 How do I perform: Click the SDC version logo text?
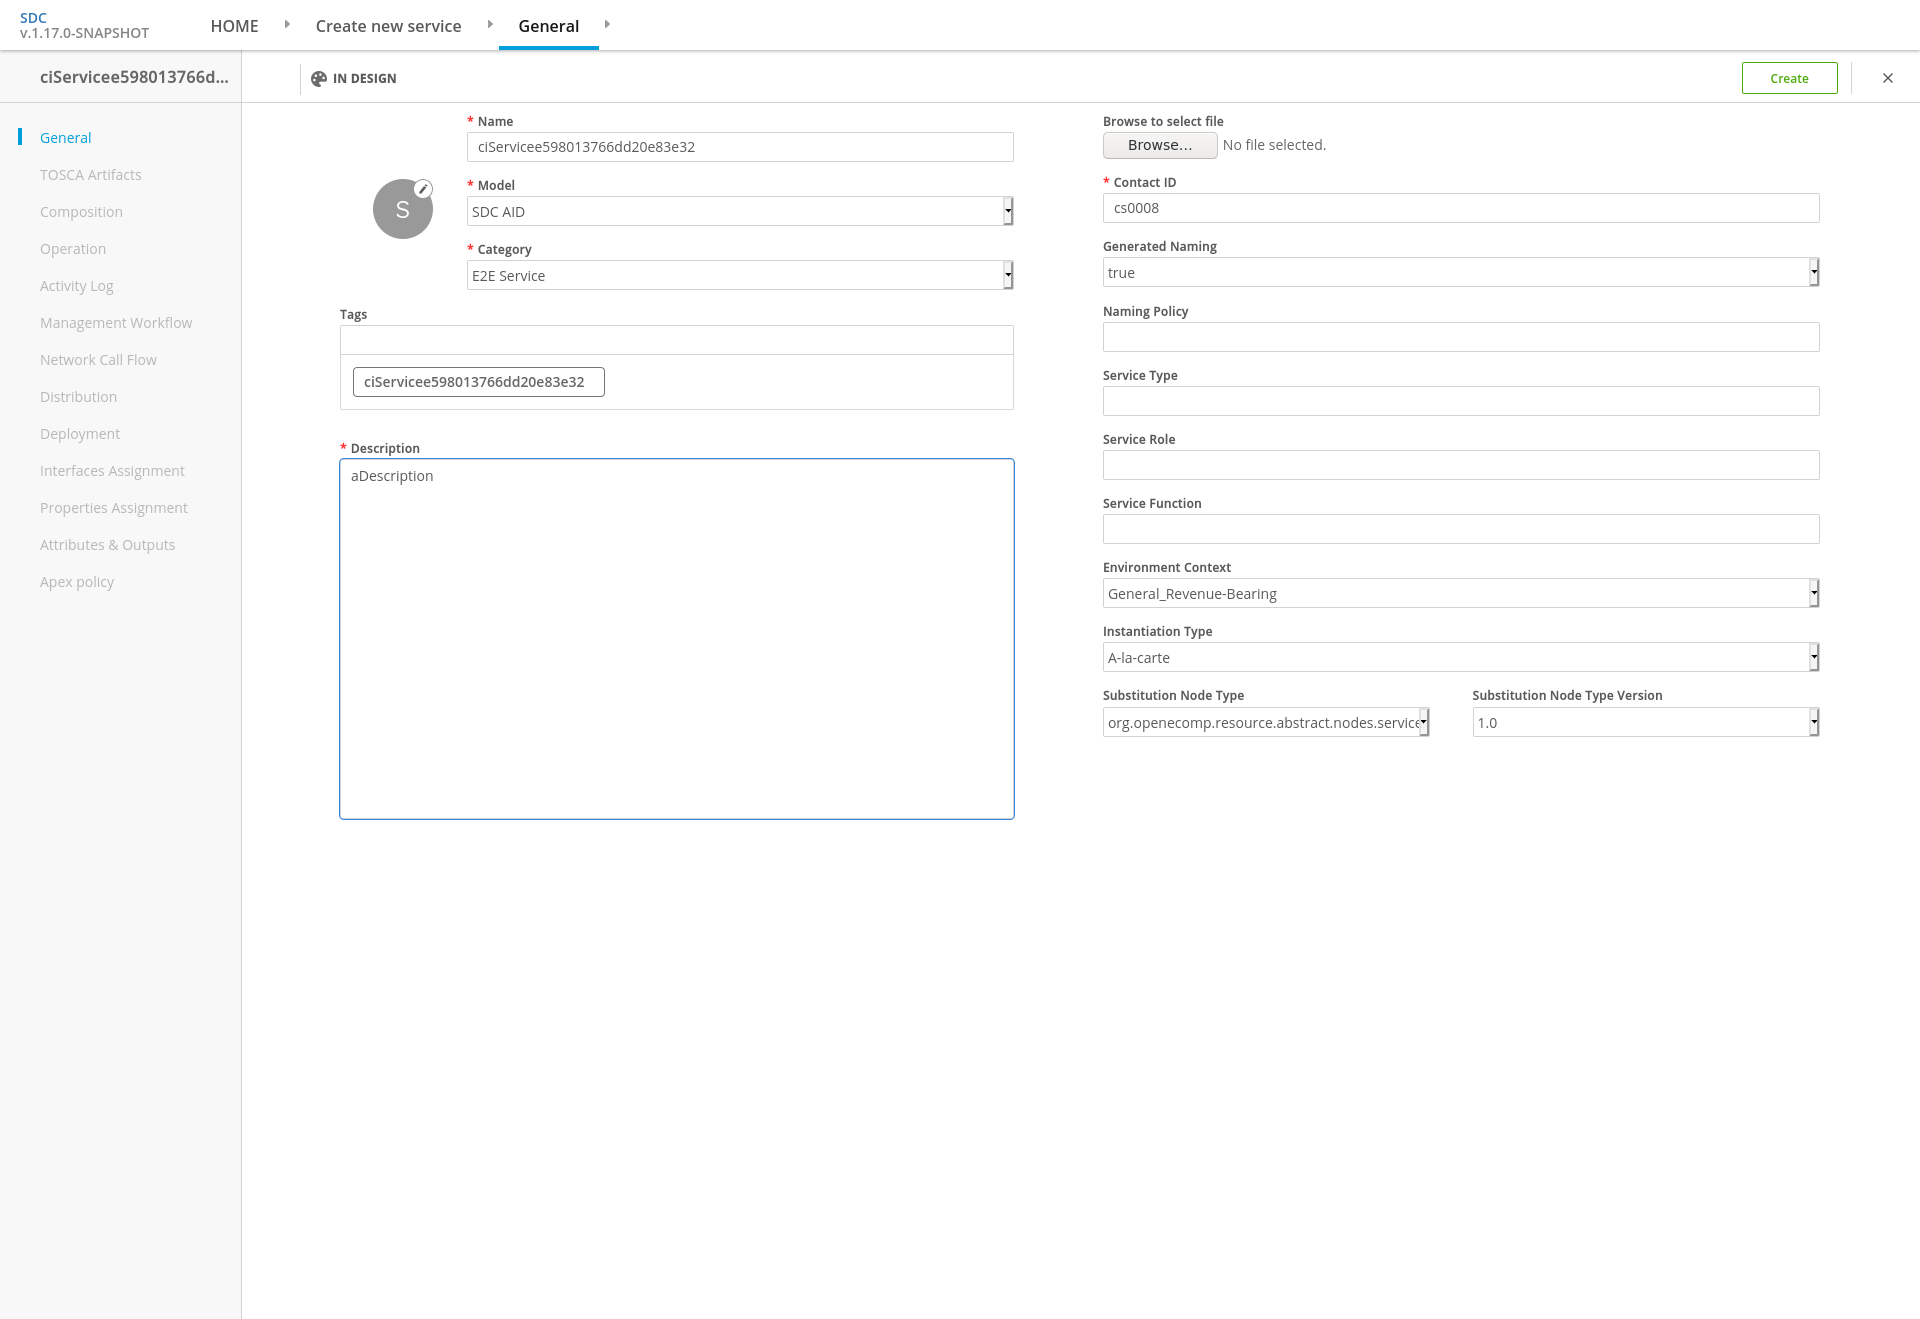[x=85, y=25]
